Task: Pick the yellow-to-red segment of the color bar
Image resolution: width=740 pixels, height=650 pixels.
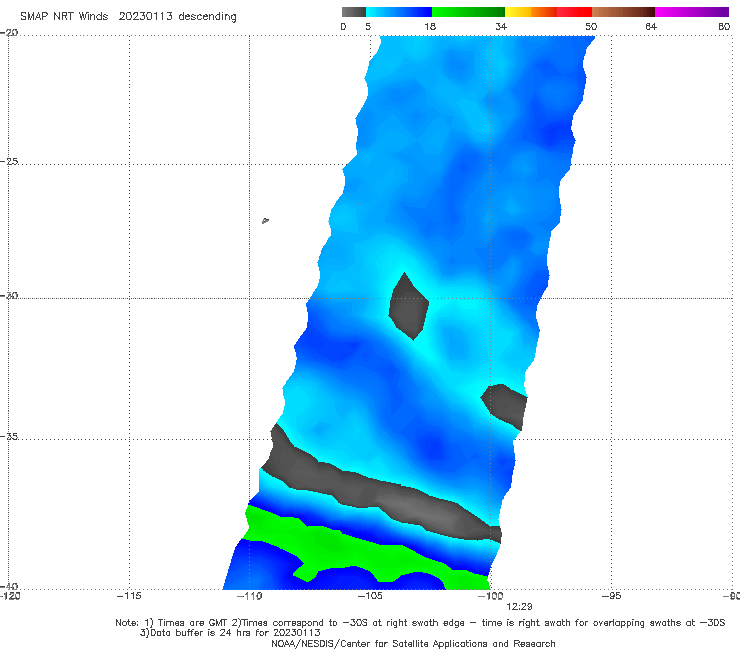Action: tap(548, 12)
